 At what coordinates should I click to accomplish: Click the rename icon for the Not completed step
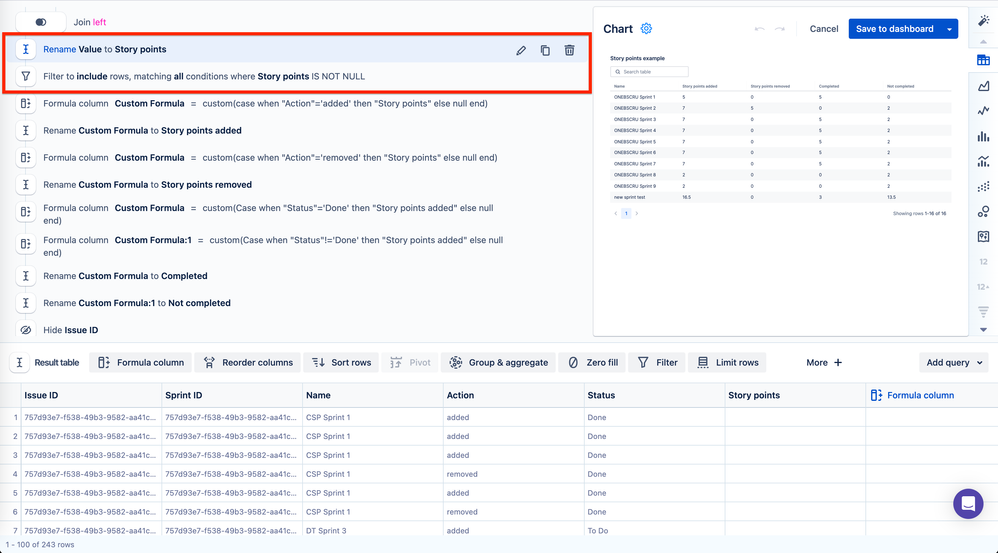pos(25,303)
